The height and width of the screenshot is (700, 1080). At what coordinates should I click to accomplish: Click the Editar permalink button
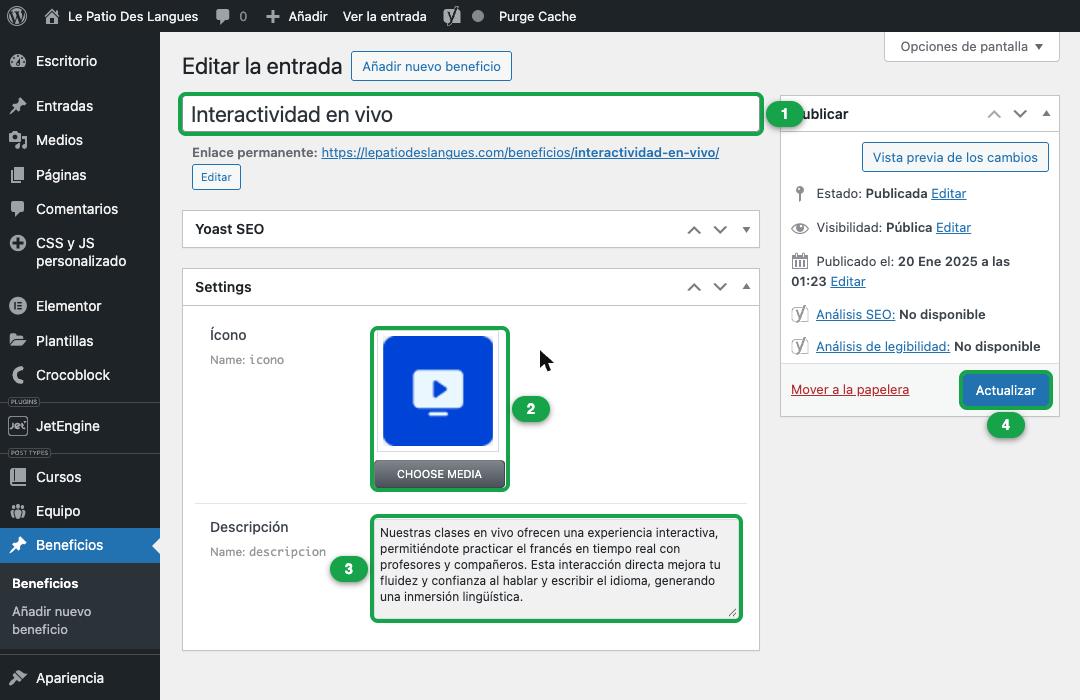(x=216, y=177)
